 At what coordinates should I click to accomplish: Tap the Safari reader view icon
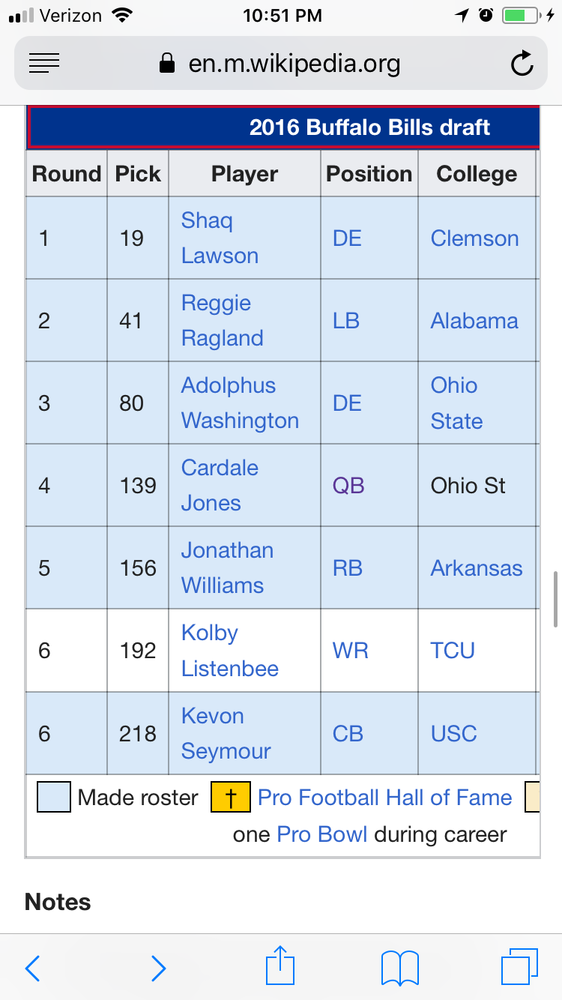pyautogui.click(x=44, y=63)
